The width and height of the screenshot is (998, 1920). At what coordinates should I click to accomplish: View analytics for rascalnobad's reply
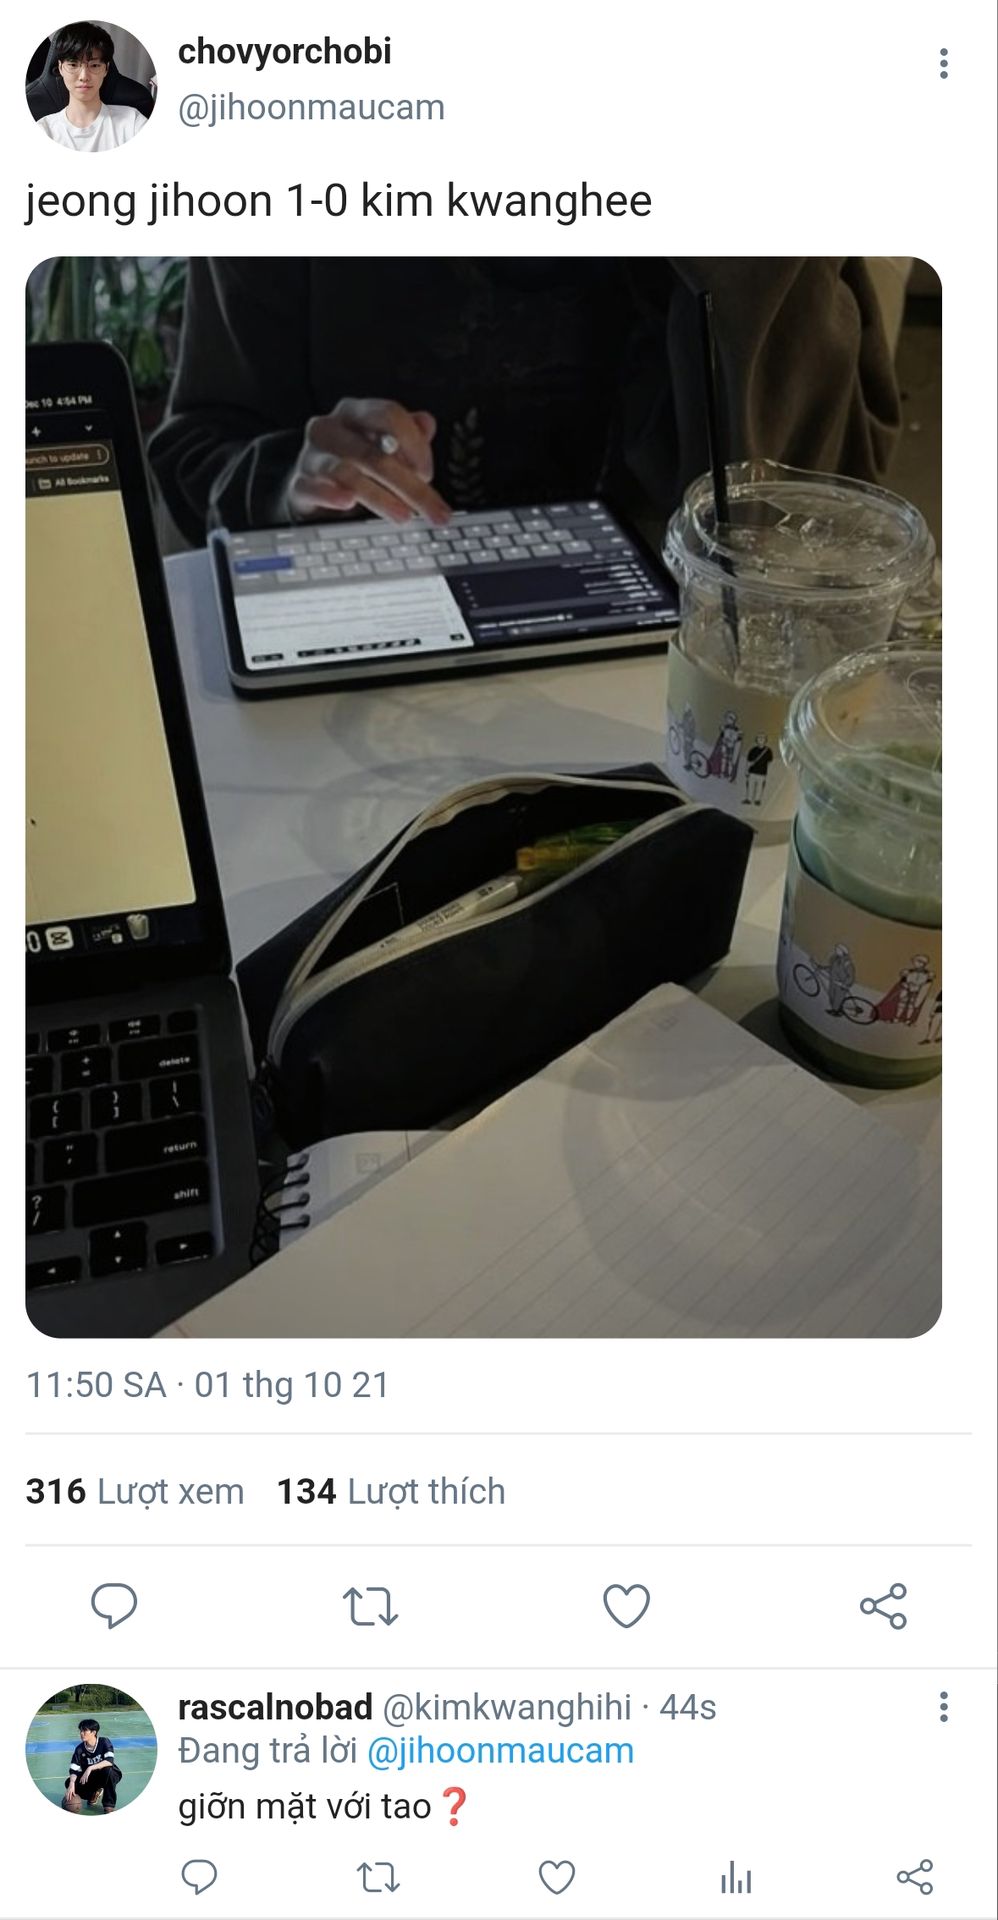pos(736,1877)
